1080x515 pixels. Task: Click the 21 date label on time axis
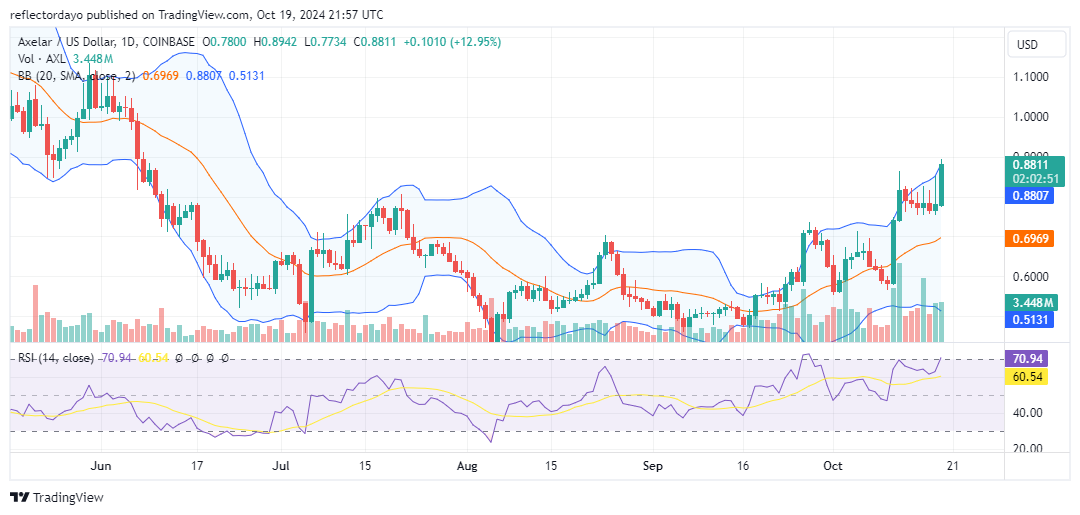point(951,466)
